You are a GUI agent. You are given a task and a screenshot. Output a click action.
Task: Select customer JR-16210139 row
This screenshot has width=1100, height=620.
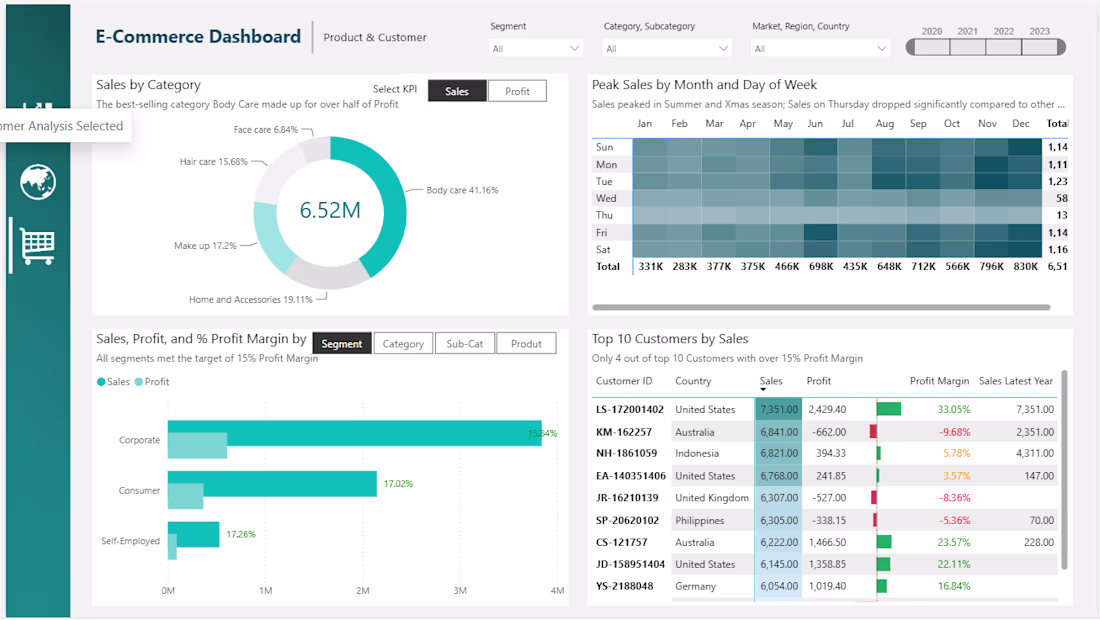coord(825,498)
